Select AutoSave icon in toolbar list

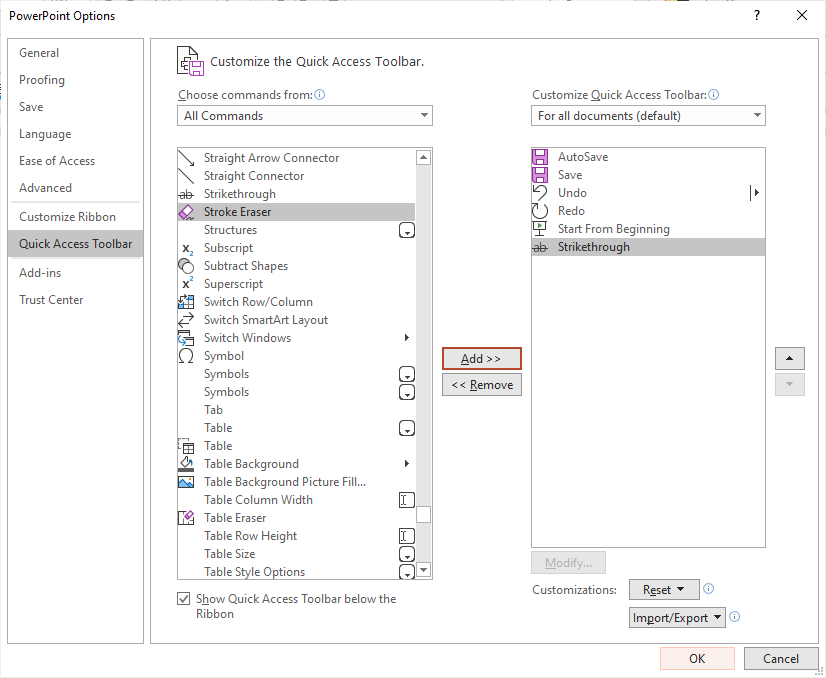pyautogui.click(x=540, y=157)
